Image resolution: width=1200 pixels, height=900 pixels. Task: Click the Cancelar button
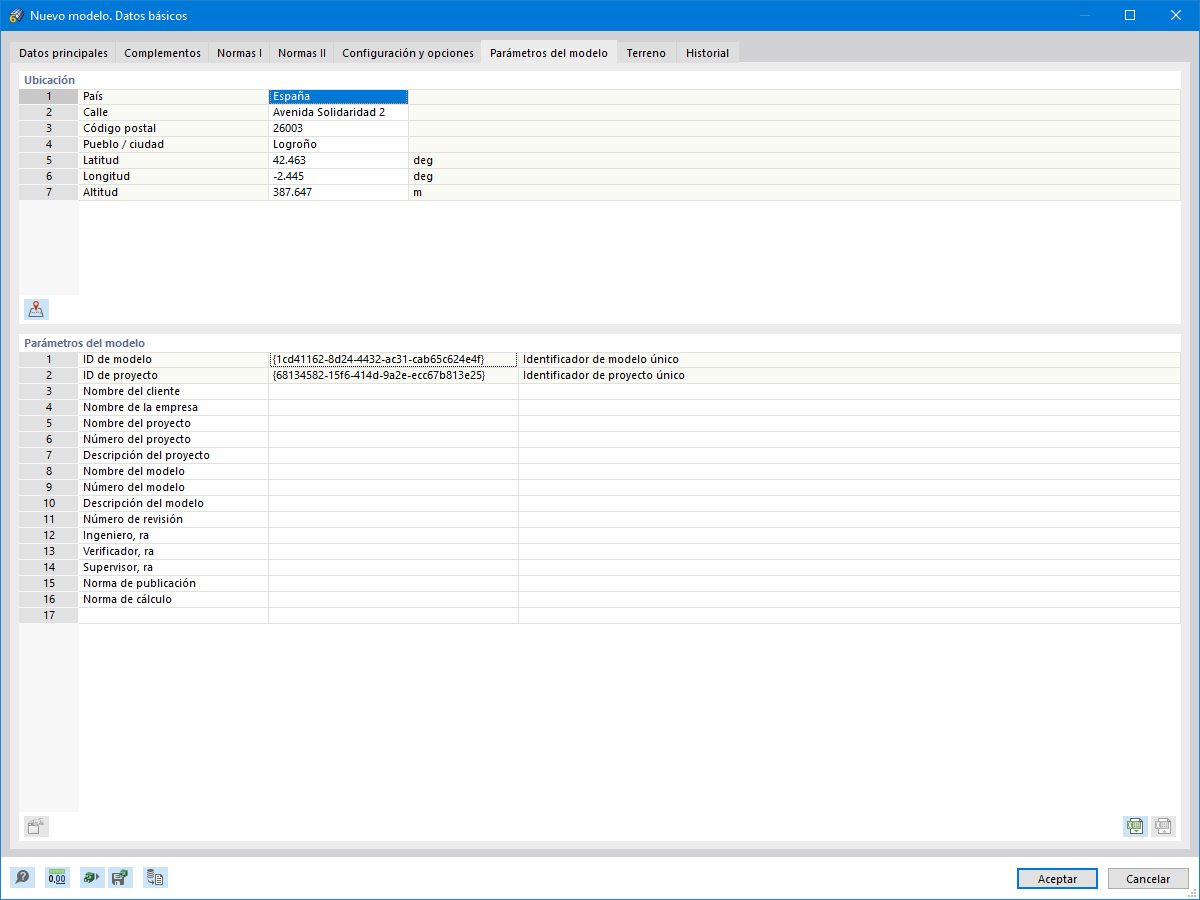point(1148,878)
